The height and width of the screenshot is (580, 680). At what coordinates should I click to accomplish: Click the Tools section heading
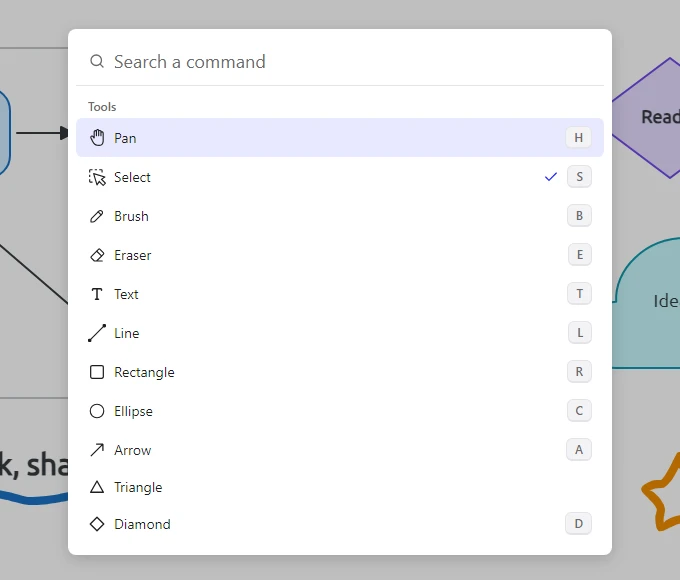(102, 107)
